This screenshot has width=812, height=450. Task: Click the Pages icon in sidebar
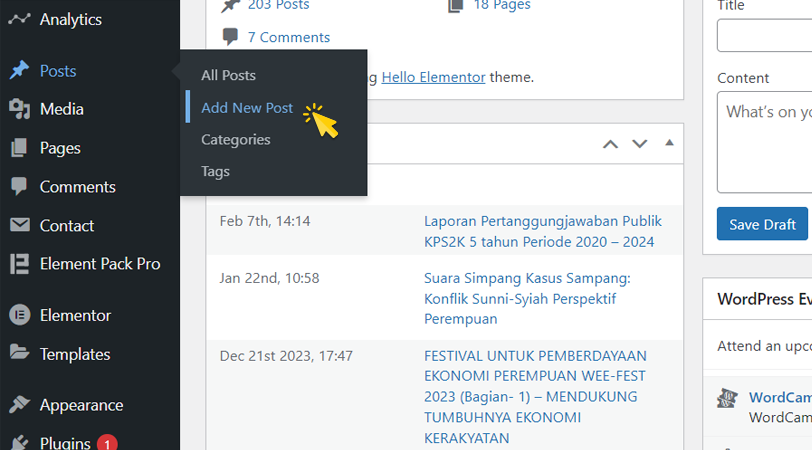coord(19,148)
